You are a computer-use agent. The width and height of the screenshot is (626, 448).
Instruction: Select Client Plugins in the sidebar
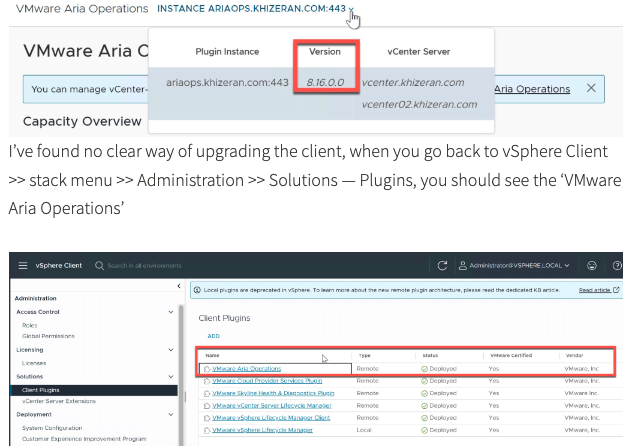(x=94, y=390)
